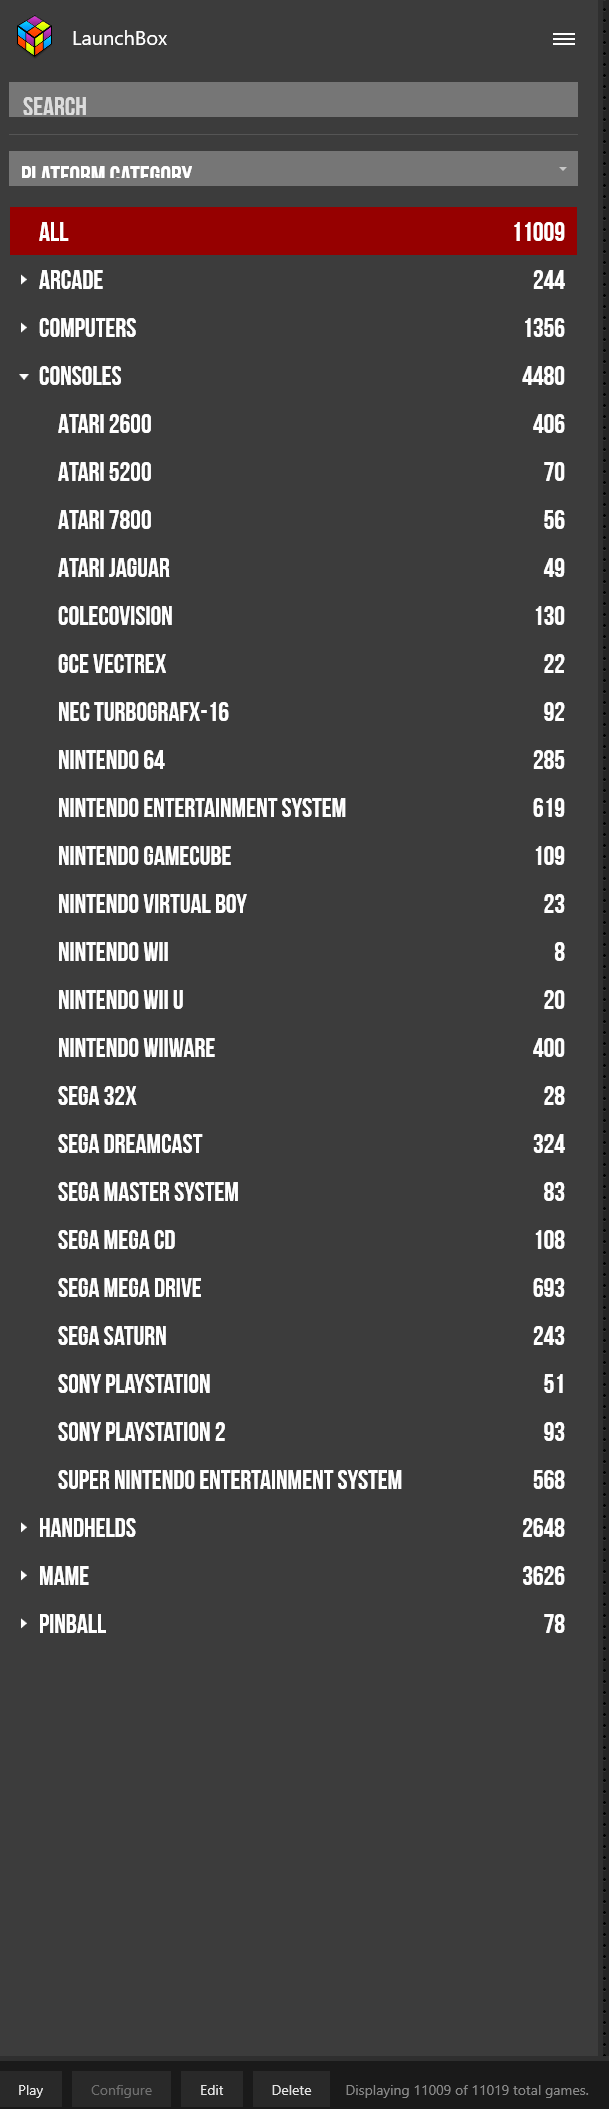The width and height of the screenshot is (609, 2109).
Task: Expand the Computers category arrow
Action: (x=23, y=328)
